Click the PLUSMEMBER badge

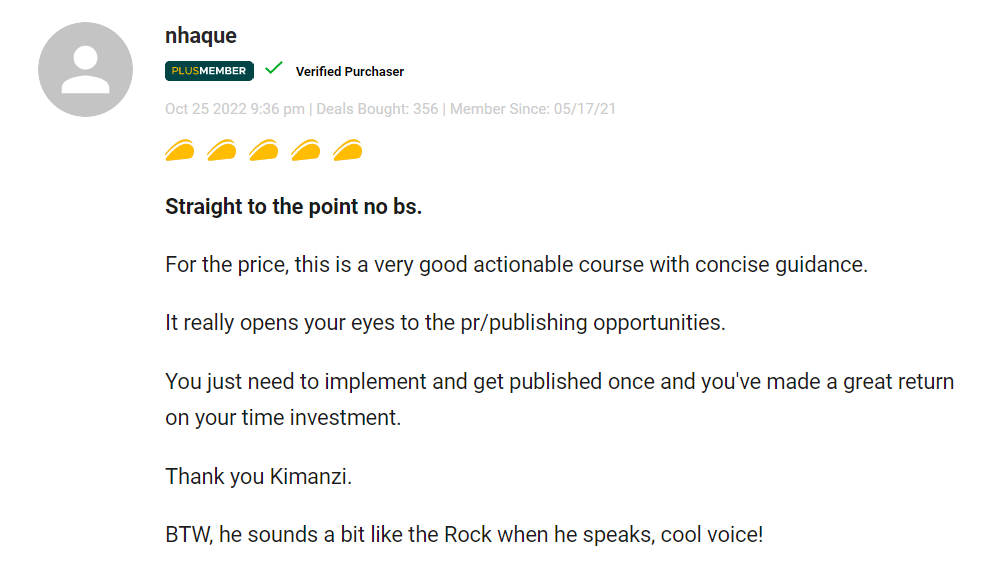pos(209,71)
